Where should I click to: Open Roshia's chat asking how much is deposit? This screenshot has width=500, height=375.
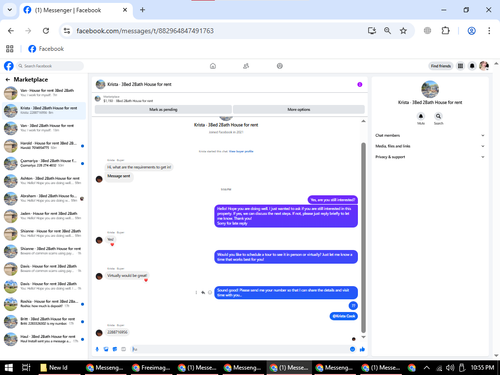tap(44, 304)
